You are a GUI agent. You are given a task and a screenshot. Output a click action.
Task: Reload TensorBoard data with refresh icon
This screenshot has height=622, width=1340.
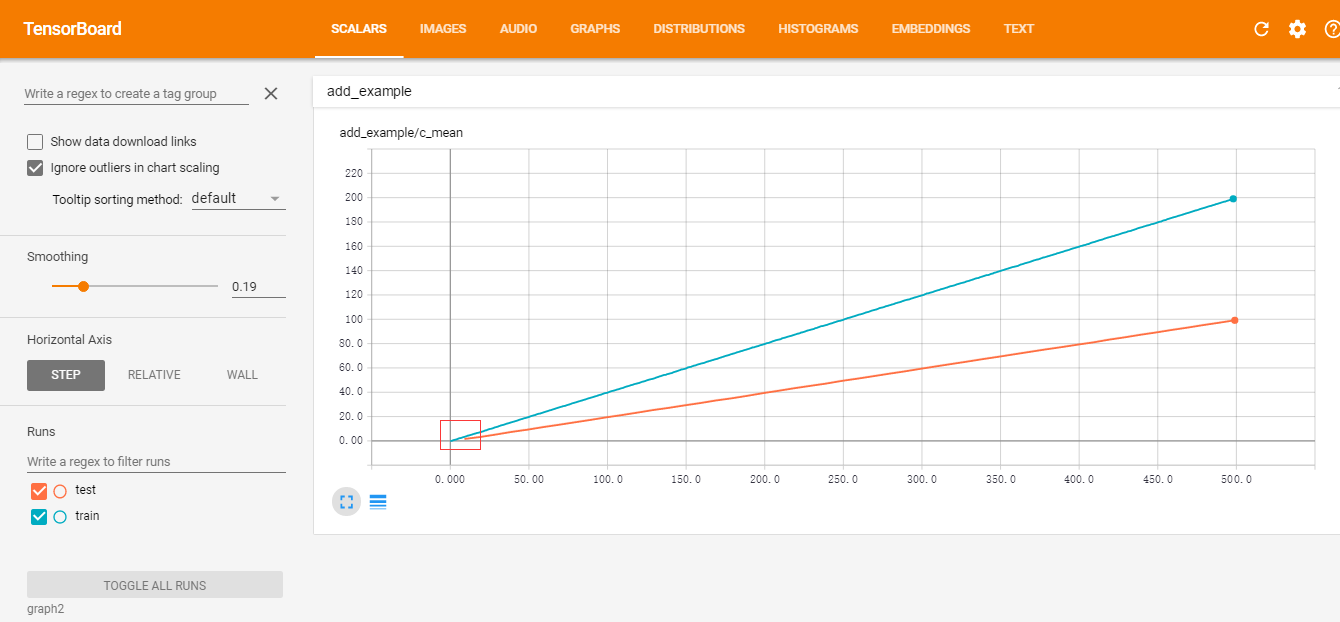click(x=1261, y=29)
